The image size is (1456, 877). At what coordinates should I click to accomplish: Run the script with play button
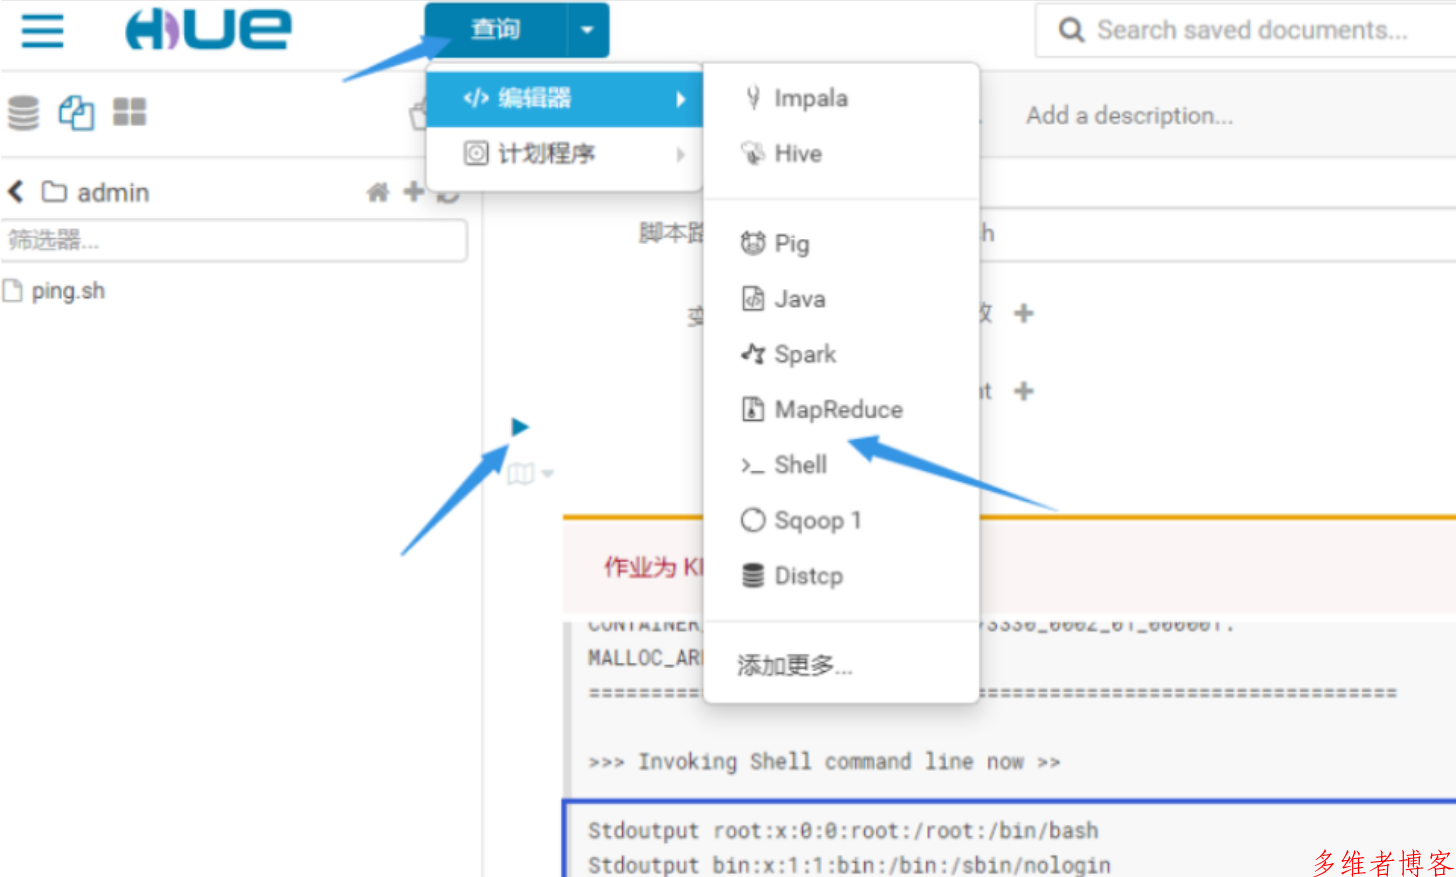coord(520,427)
